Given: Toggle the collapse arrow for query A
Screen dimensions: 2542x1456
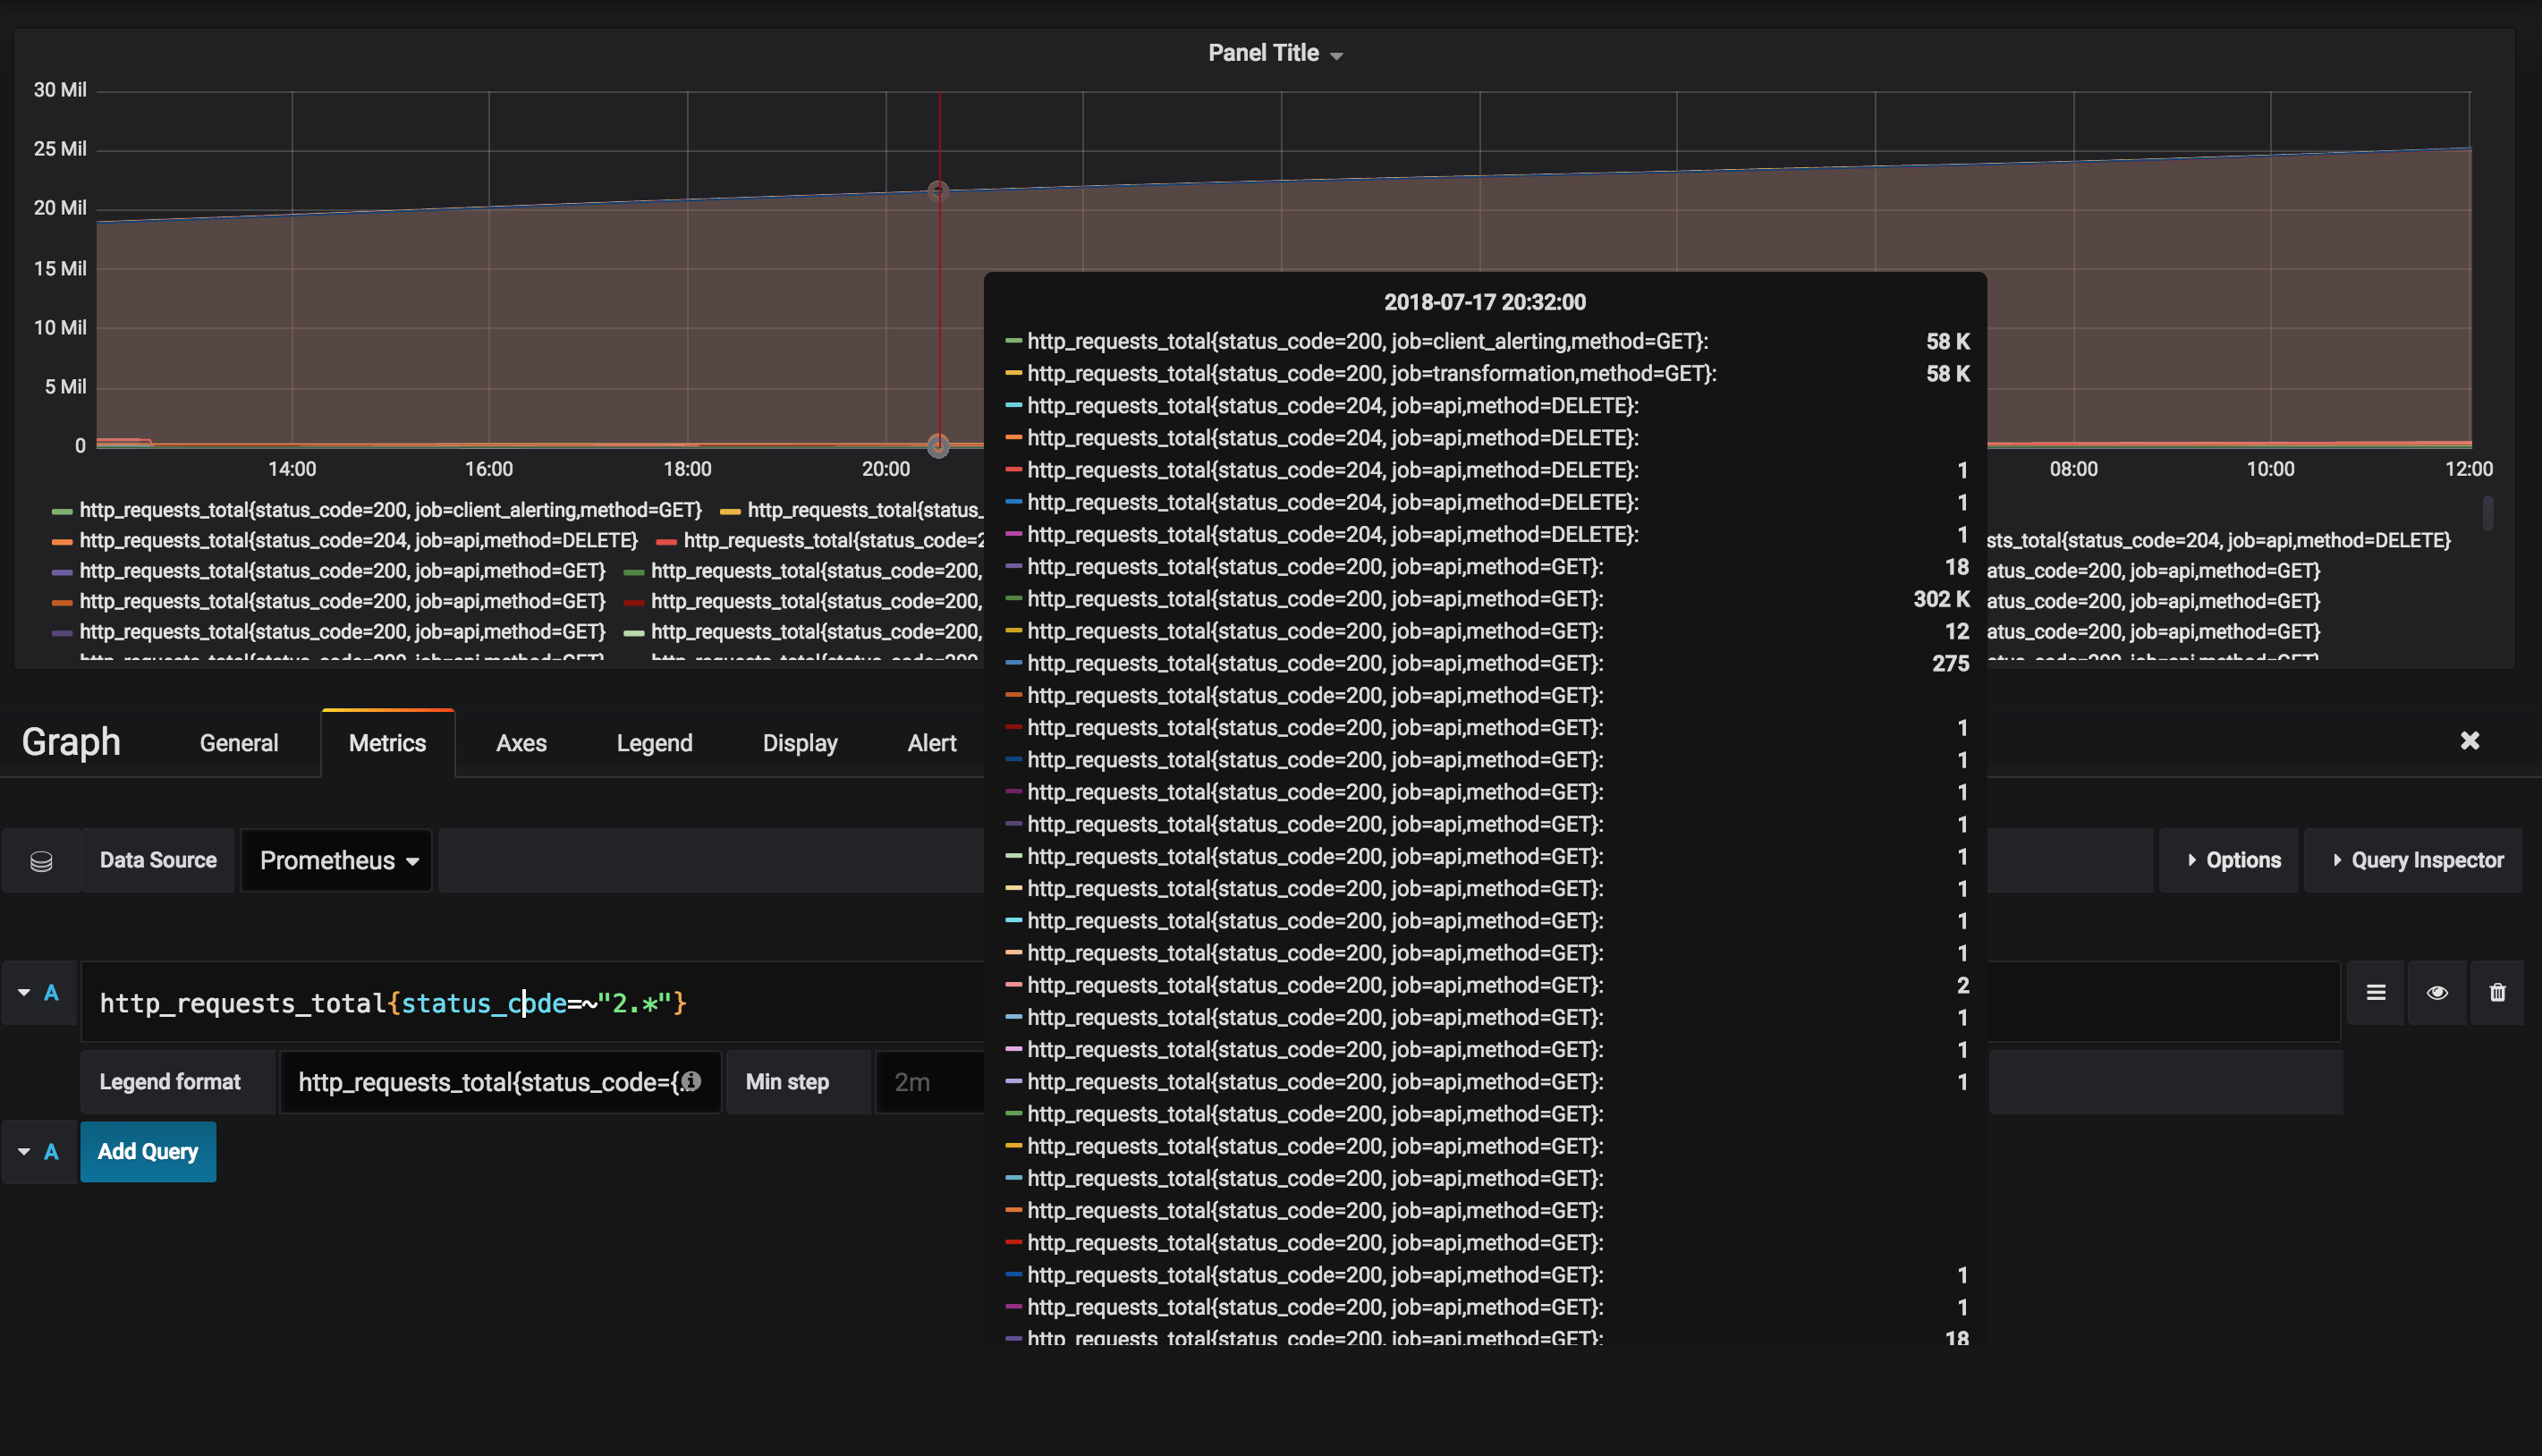Looking at the screenshot, I should click(x=24, y=992).
